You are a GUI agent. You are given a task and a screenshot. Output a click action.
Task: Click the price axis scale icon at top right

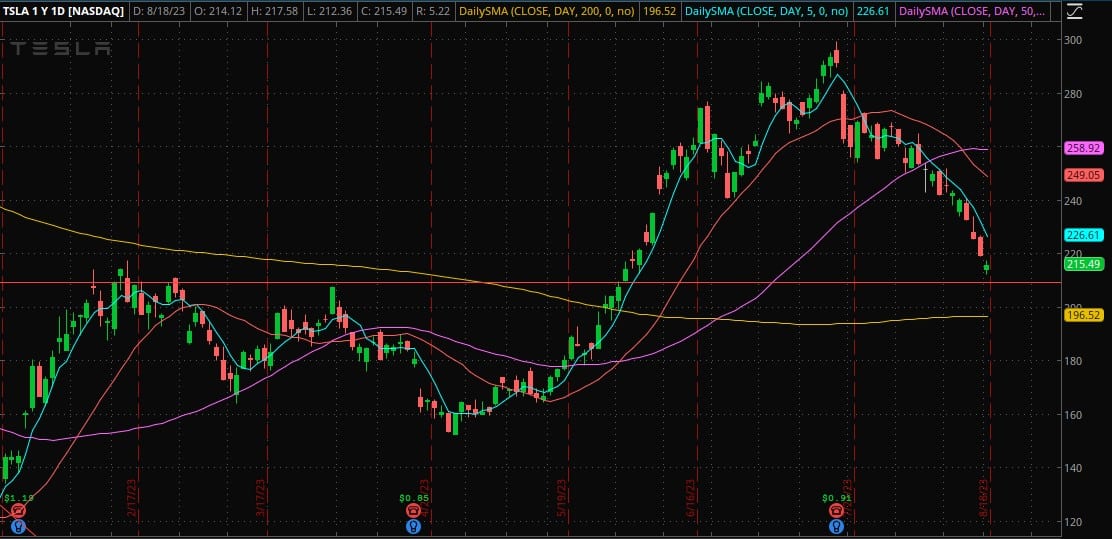(x=1074, y=11)
